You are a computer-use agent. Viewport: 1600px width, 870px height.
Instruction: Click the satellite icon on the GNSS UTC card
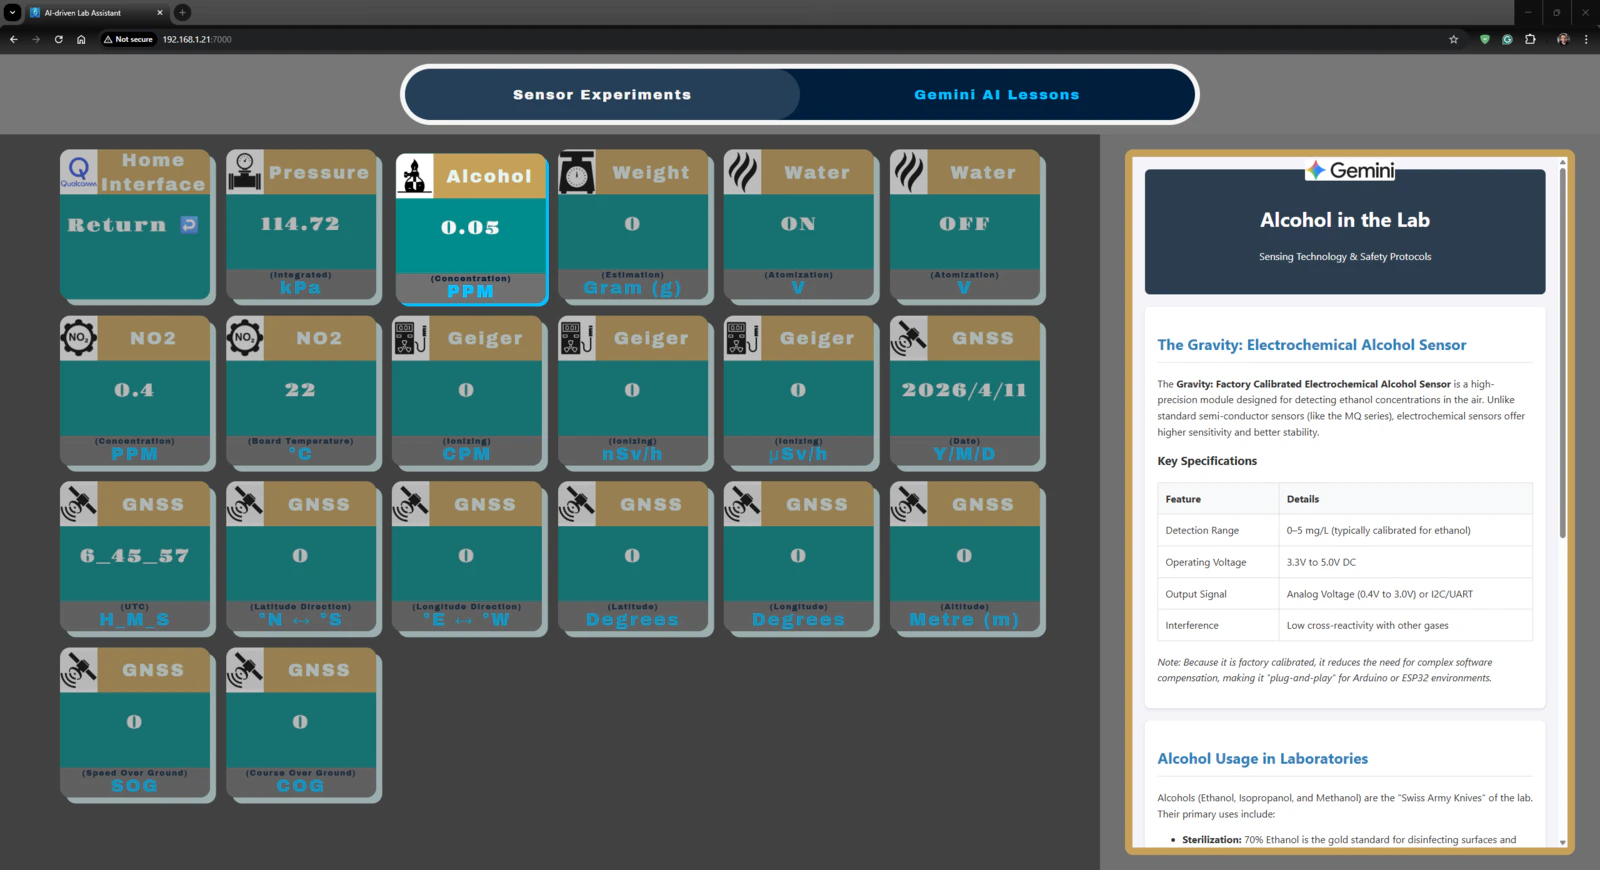coord(79,504)
